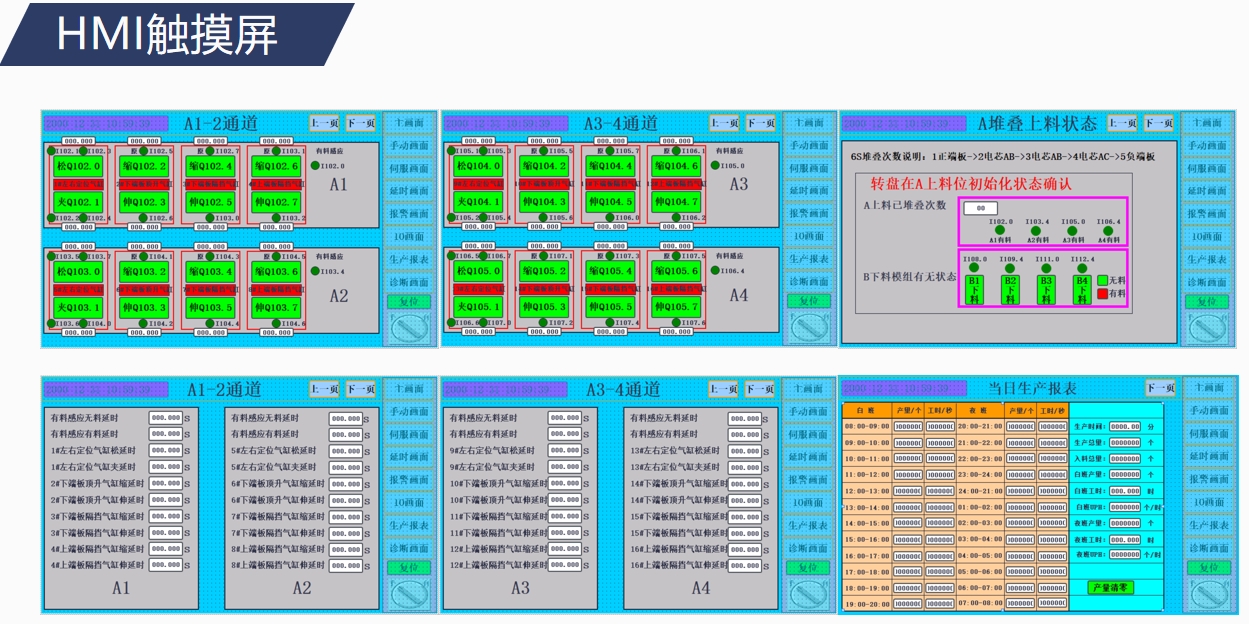Turn the rotary switch on A1-2通道 cylinder screen
The height and width of the screenshot is (624, 1249).
pyautogui.click(x=407, y=328)
